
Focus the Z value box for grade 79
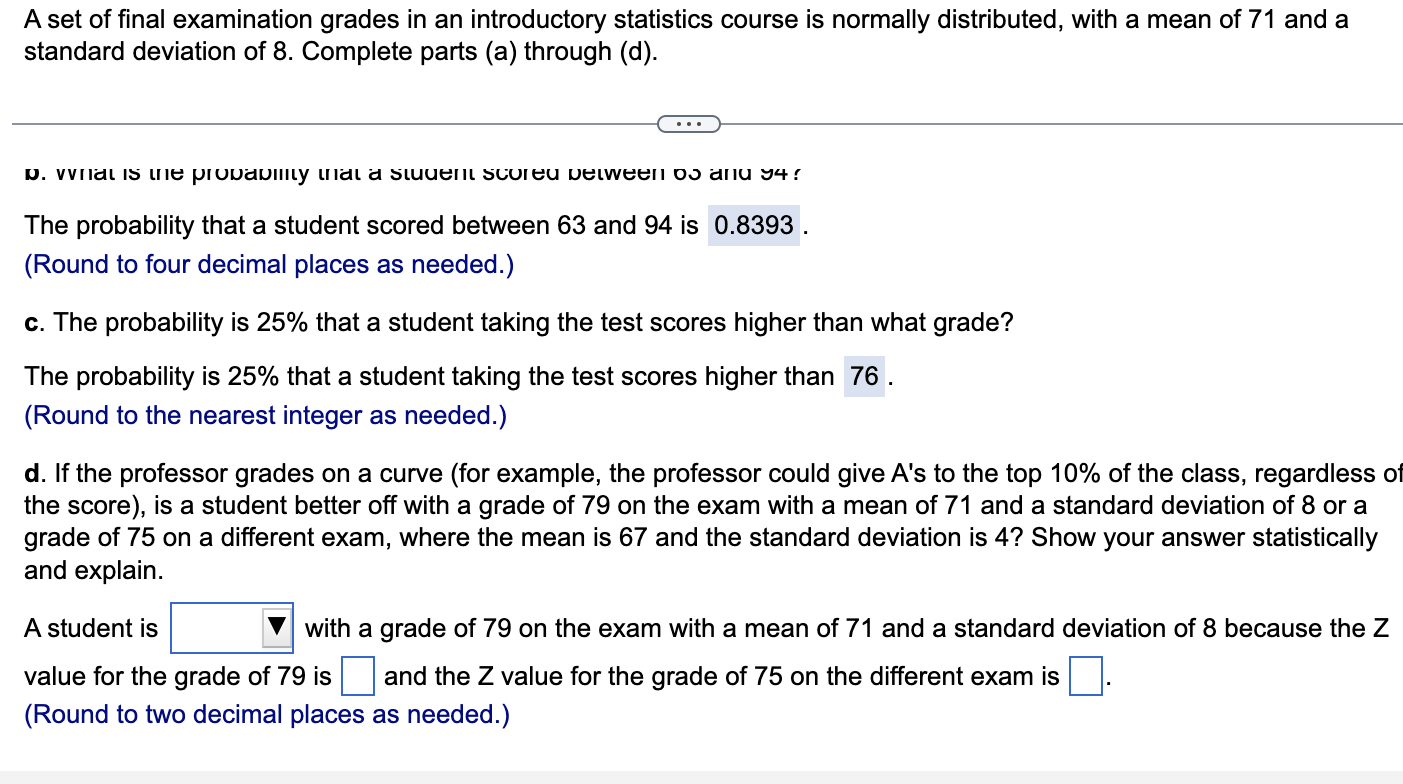358,676
